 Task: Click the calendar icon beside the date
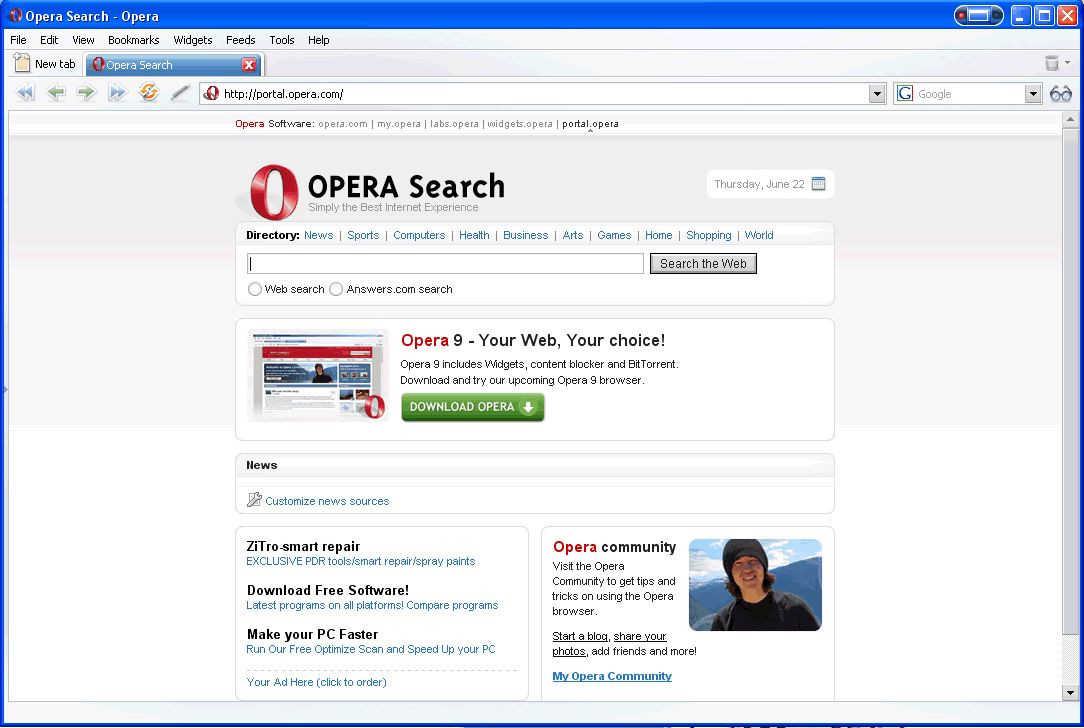pyautogui.click(x=819, y=184)
